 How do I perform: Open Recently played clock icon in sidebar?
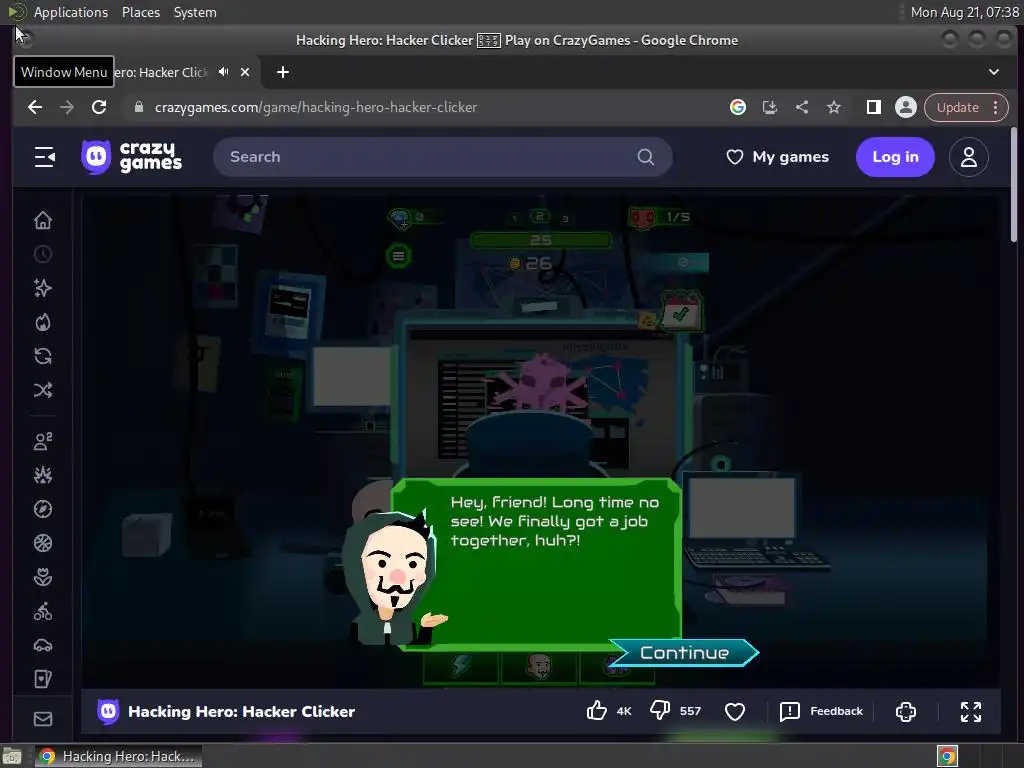click(43, 255)
